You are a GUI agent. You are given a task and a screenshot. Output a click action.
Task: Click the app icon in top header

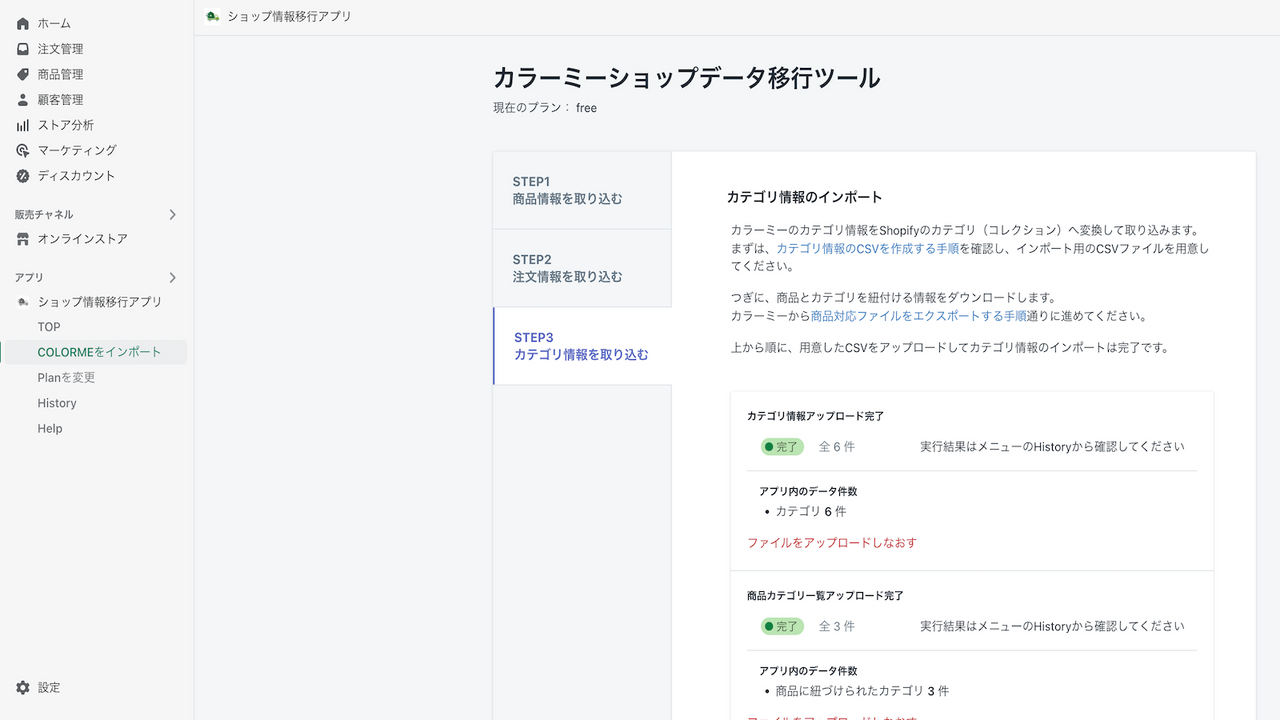212,16
